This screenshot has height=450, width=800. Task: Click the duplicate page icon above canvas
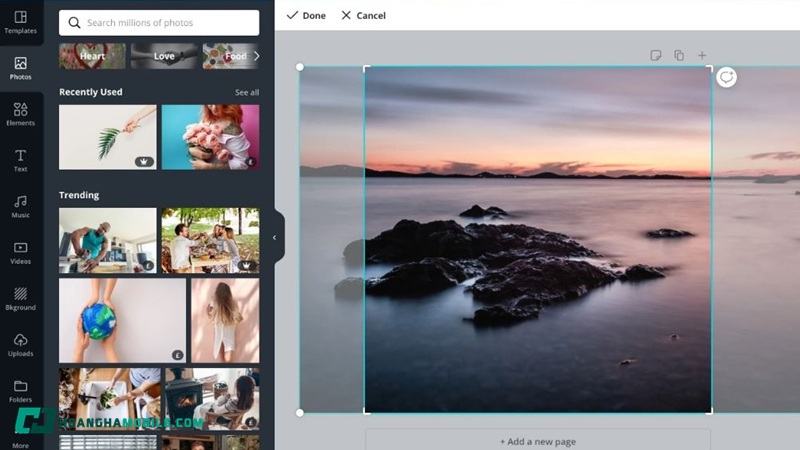679,56
